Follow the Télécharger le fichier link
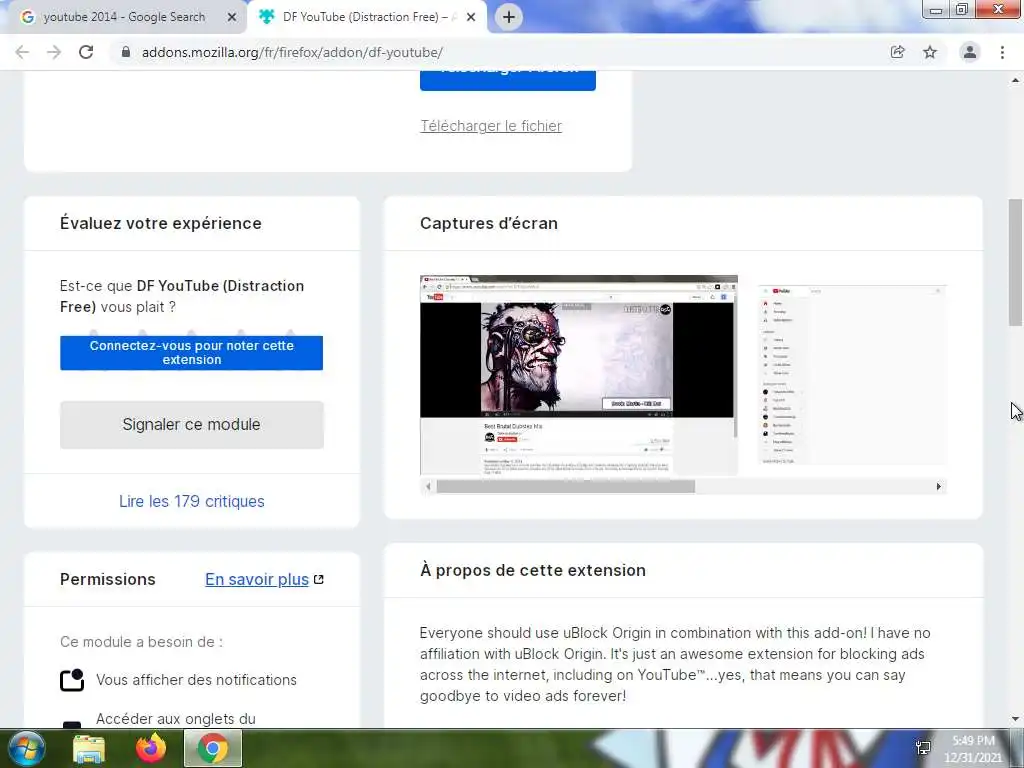This screenshot has width=1024, height=768. tap(491, 126)
